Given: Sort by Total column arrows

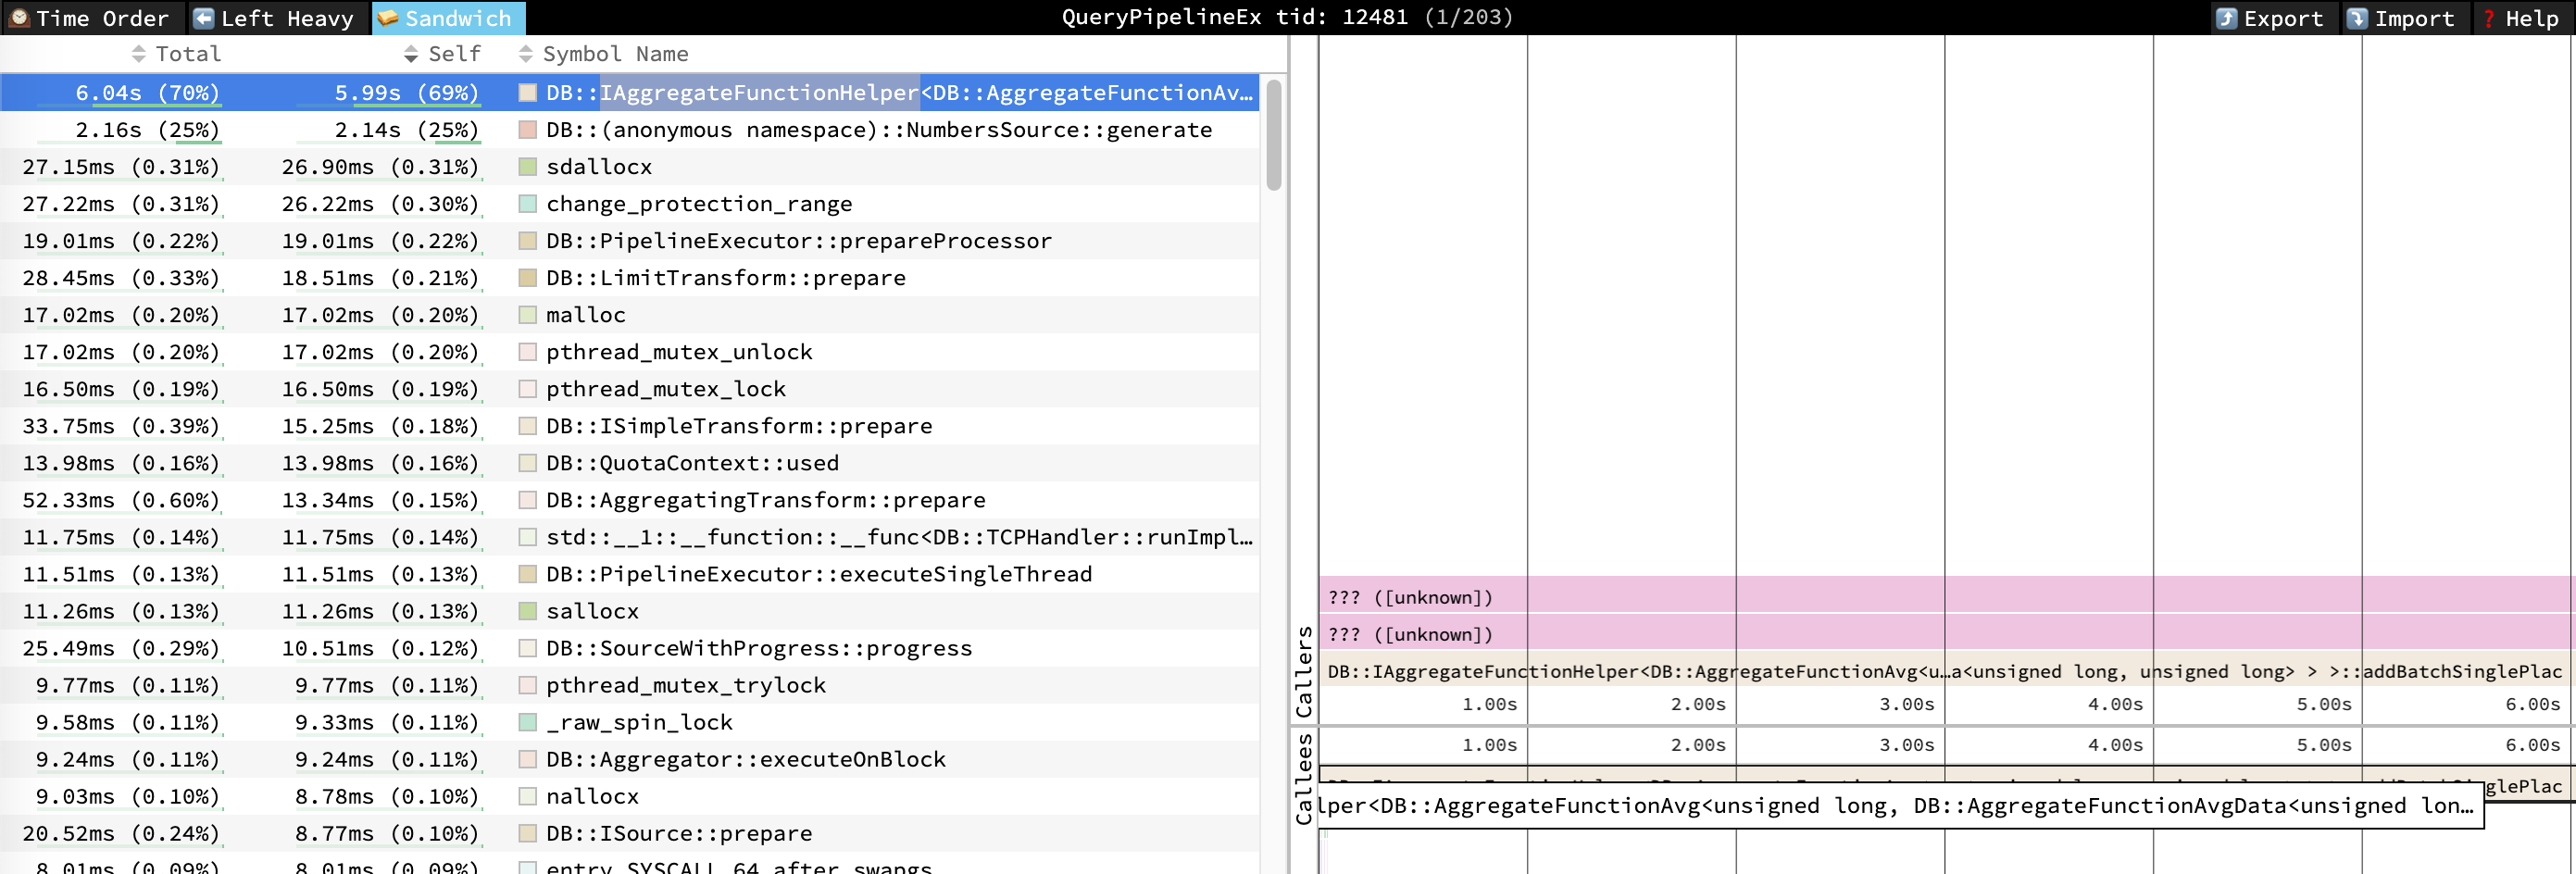Looking at the screenshot, I should pyautogui.click(x=139, y=54).
